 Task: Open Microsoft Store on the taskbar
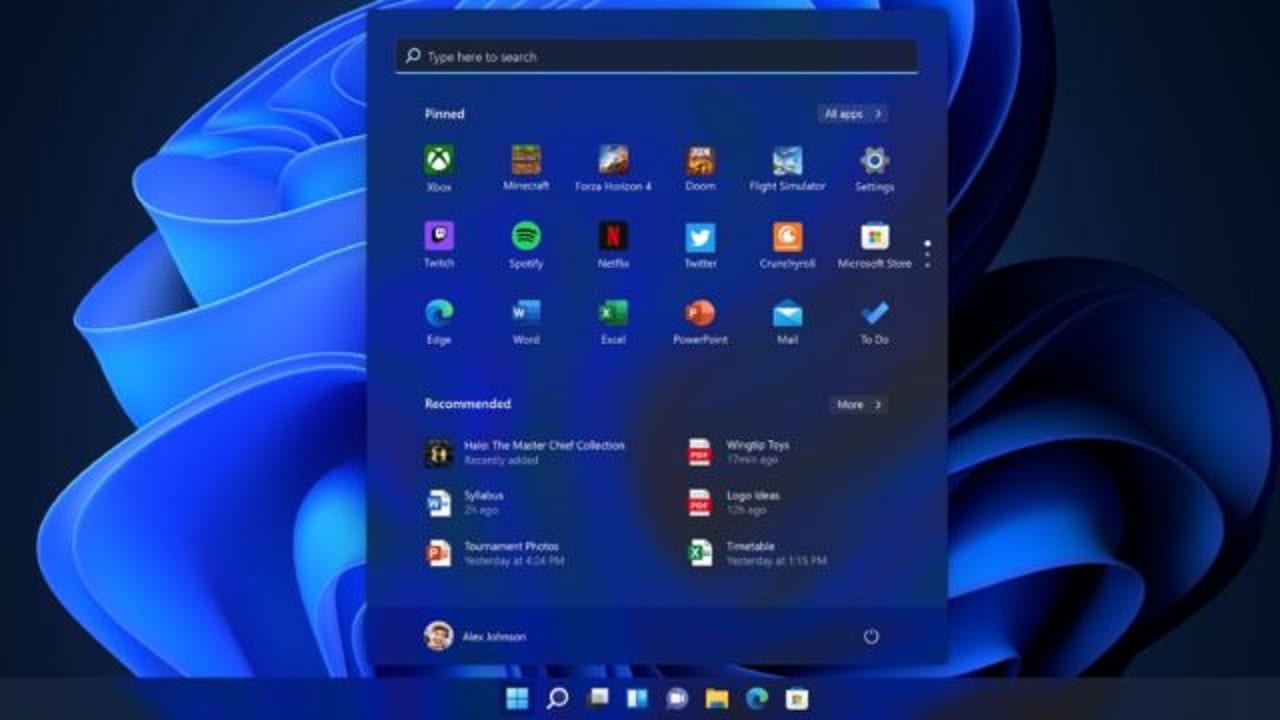[x=796, y=699]
